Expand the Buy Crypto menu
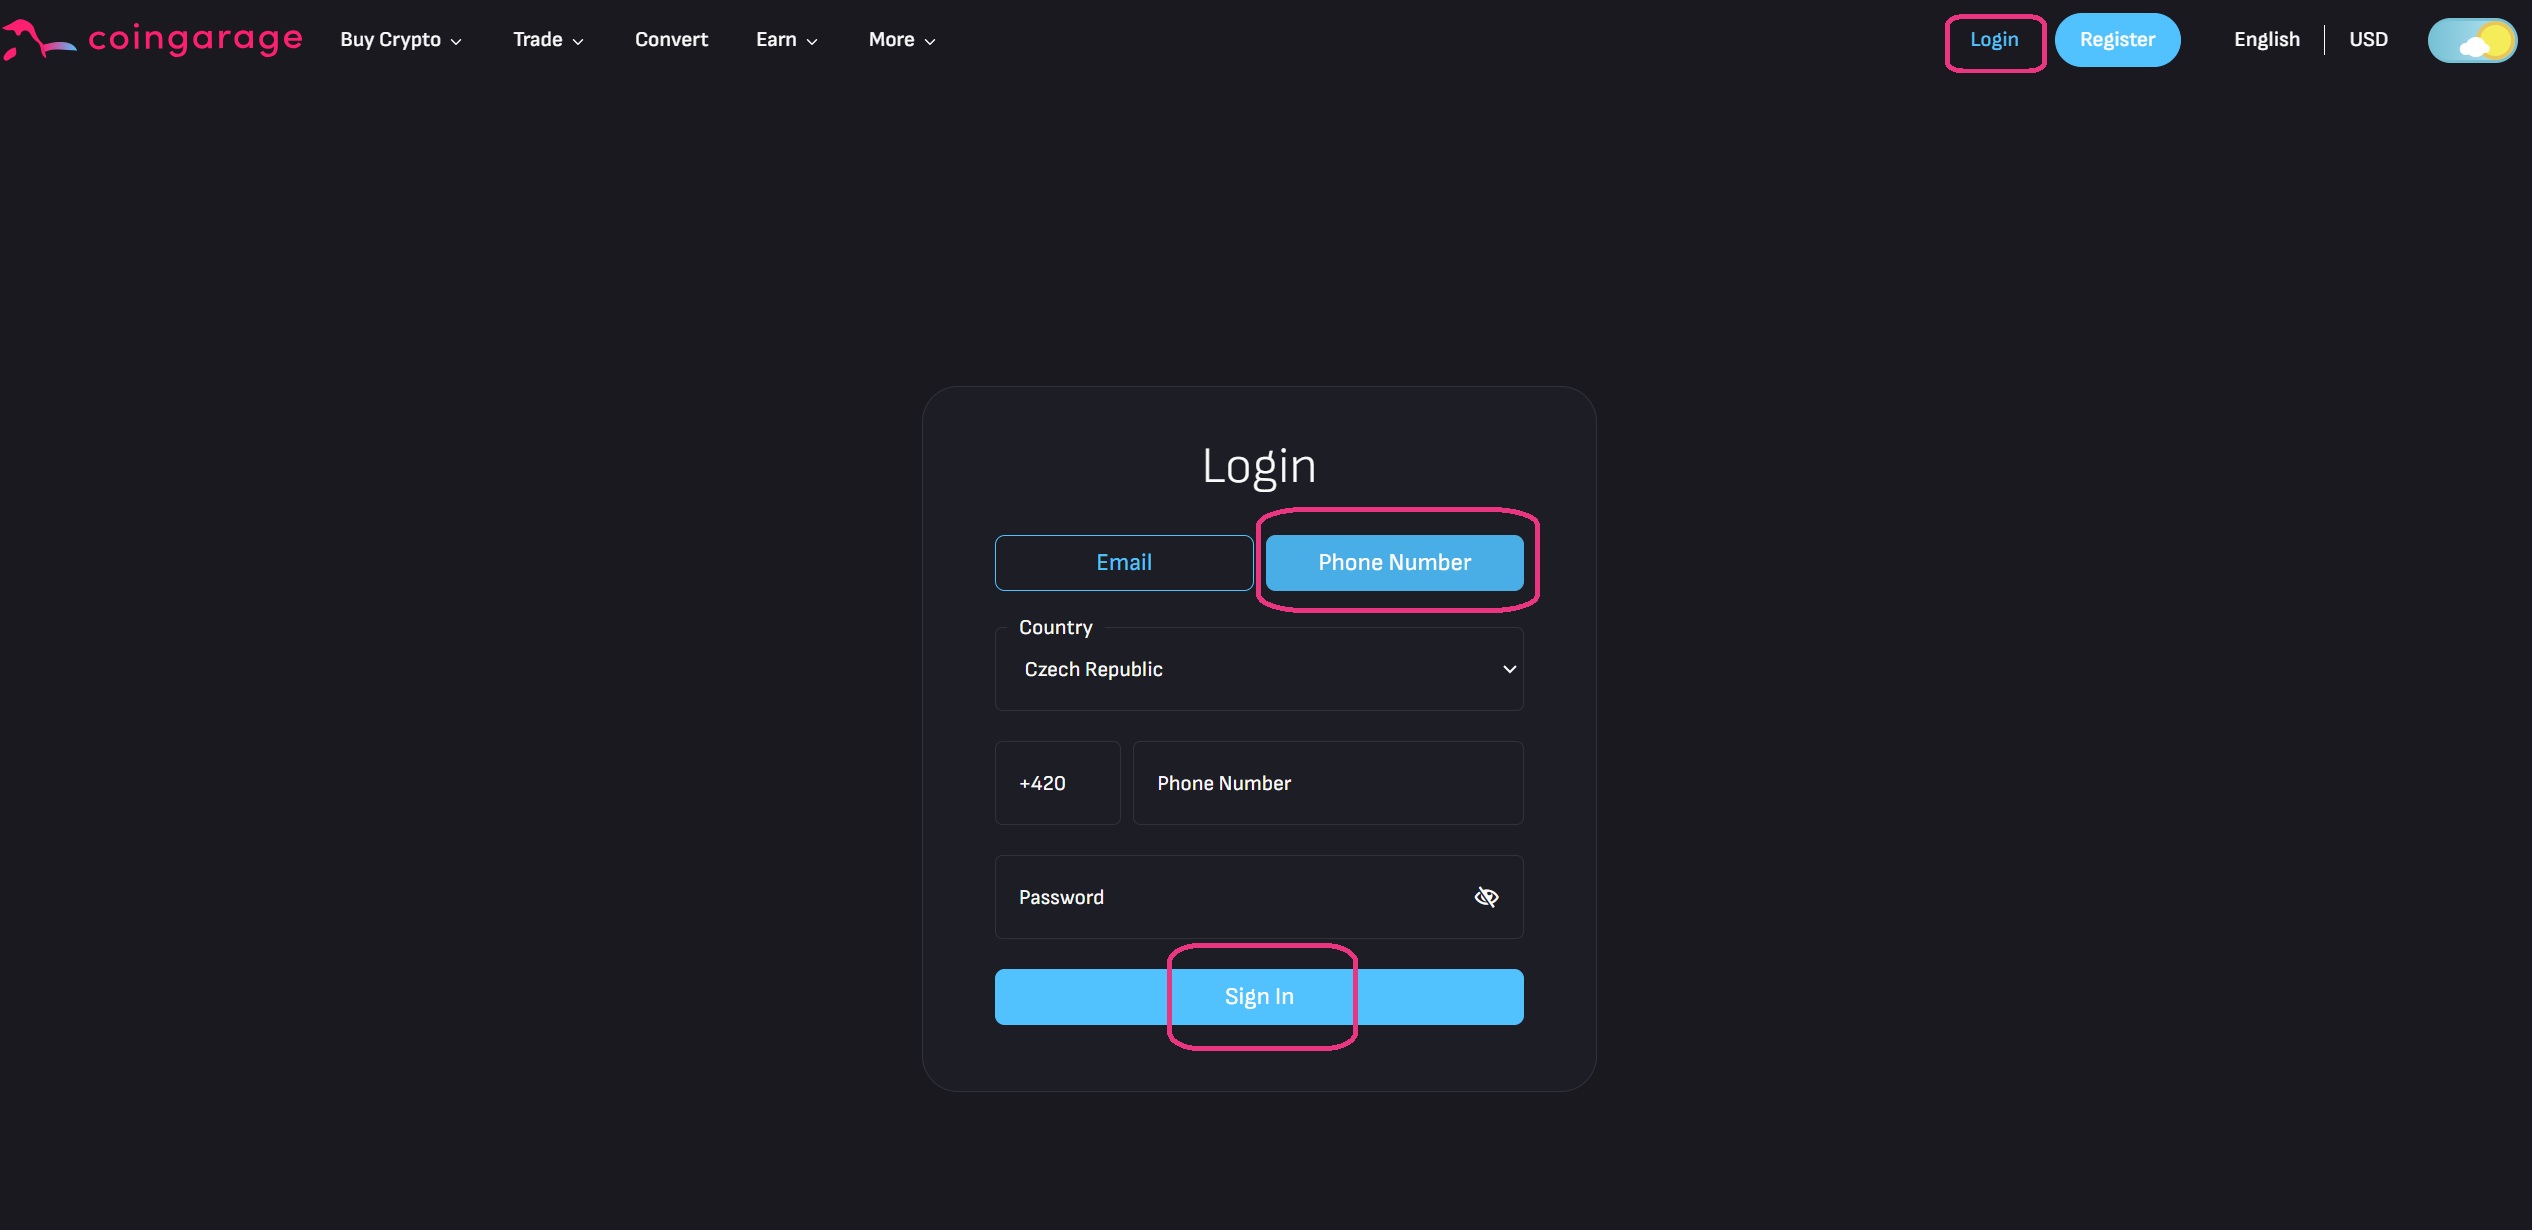2532x1230 pixels. click(x=401, y=40)
